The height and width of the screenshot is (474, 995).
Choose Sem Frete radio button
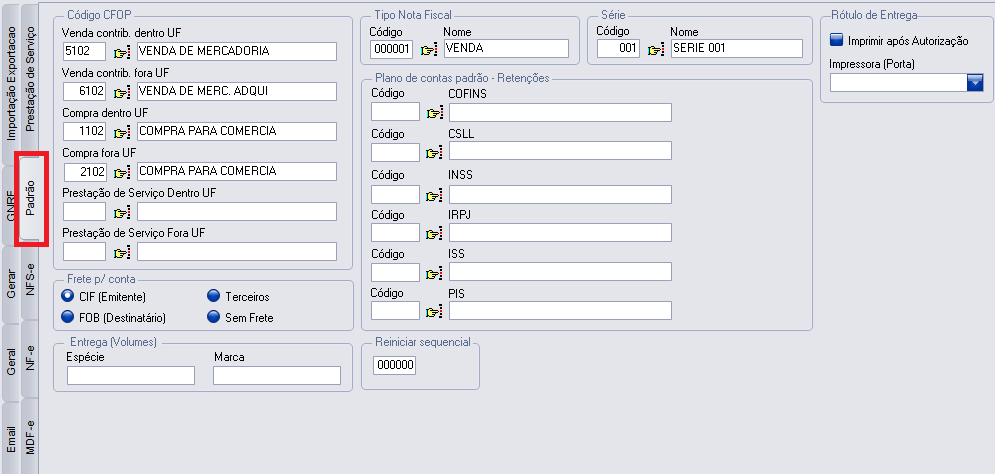click(x=214, y=318)
